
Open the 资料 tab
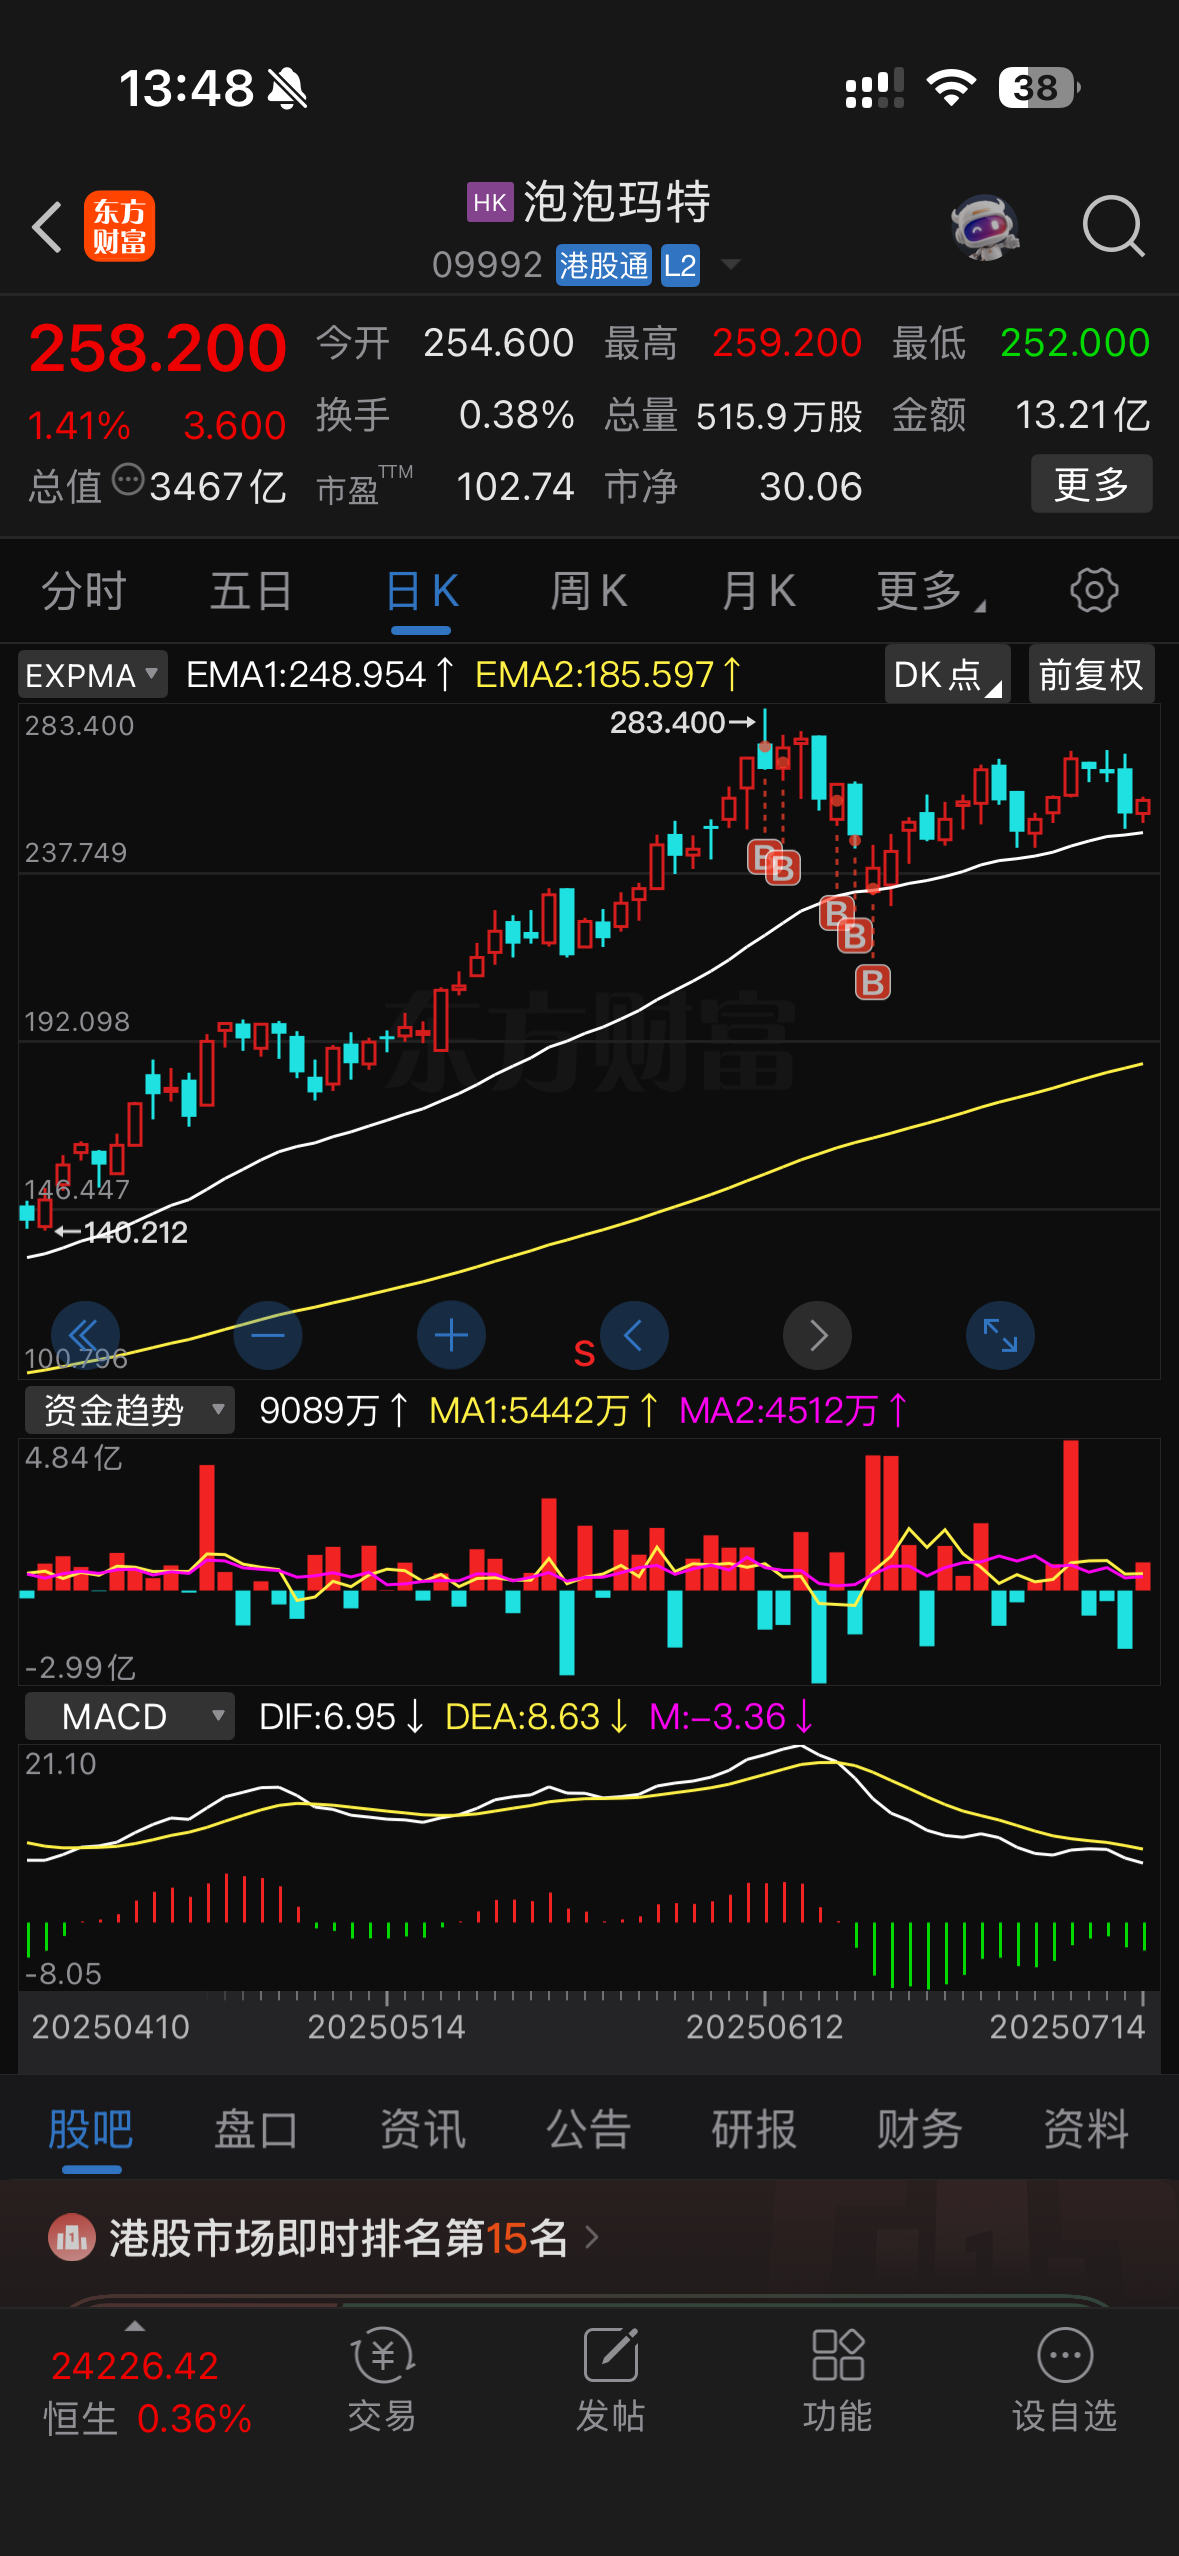coord(1086,2129)
